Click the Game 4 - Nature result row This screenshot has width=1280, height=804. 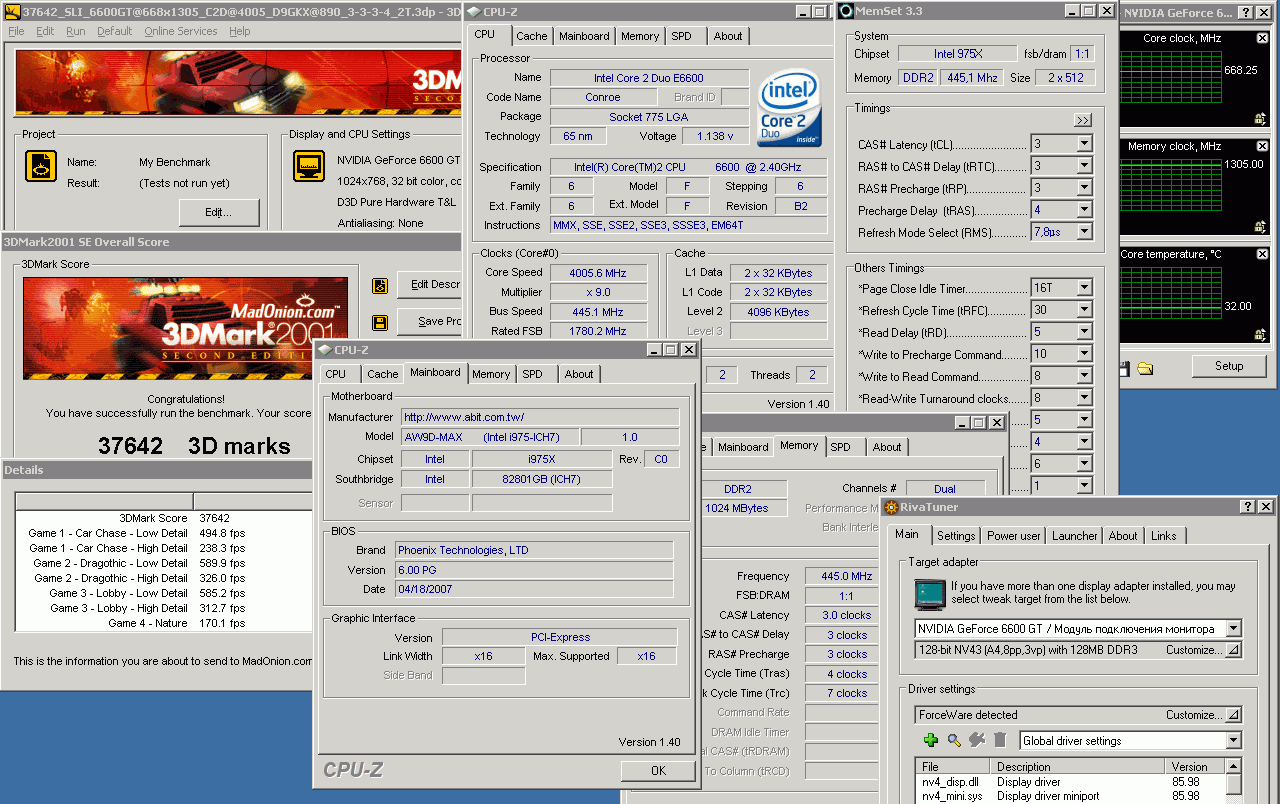(x=164, y=623)
